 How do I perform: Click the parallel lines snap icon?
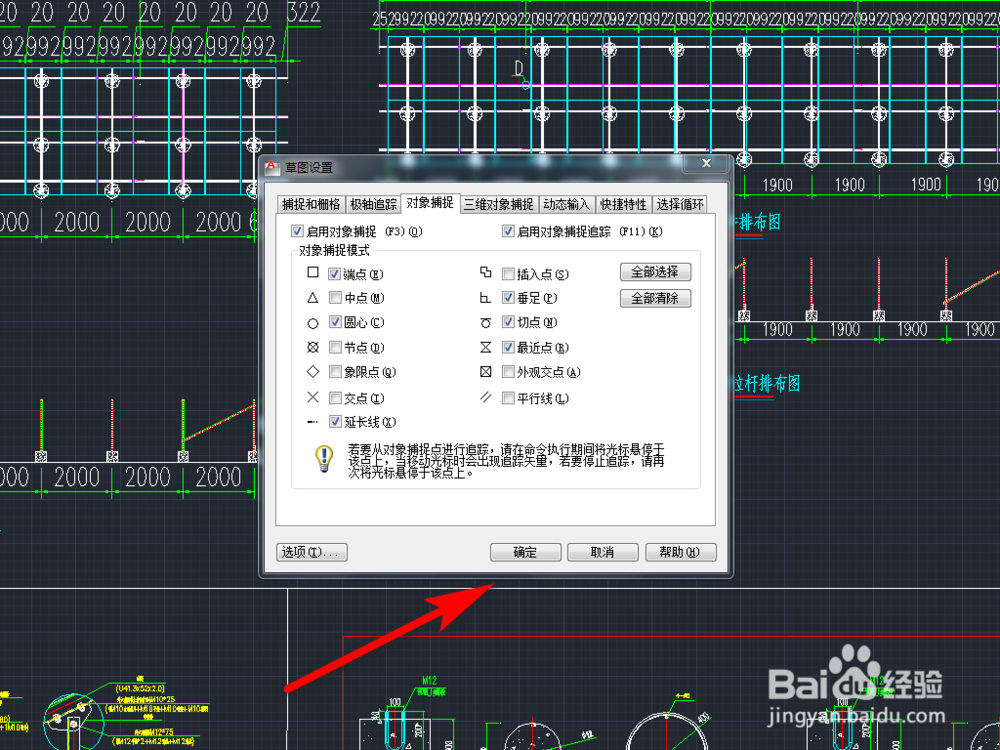tap(485, 398)
